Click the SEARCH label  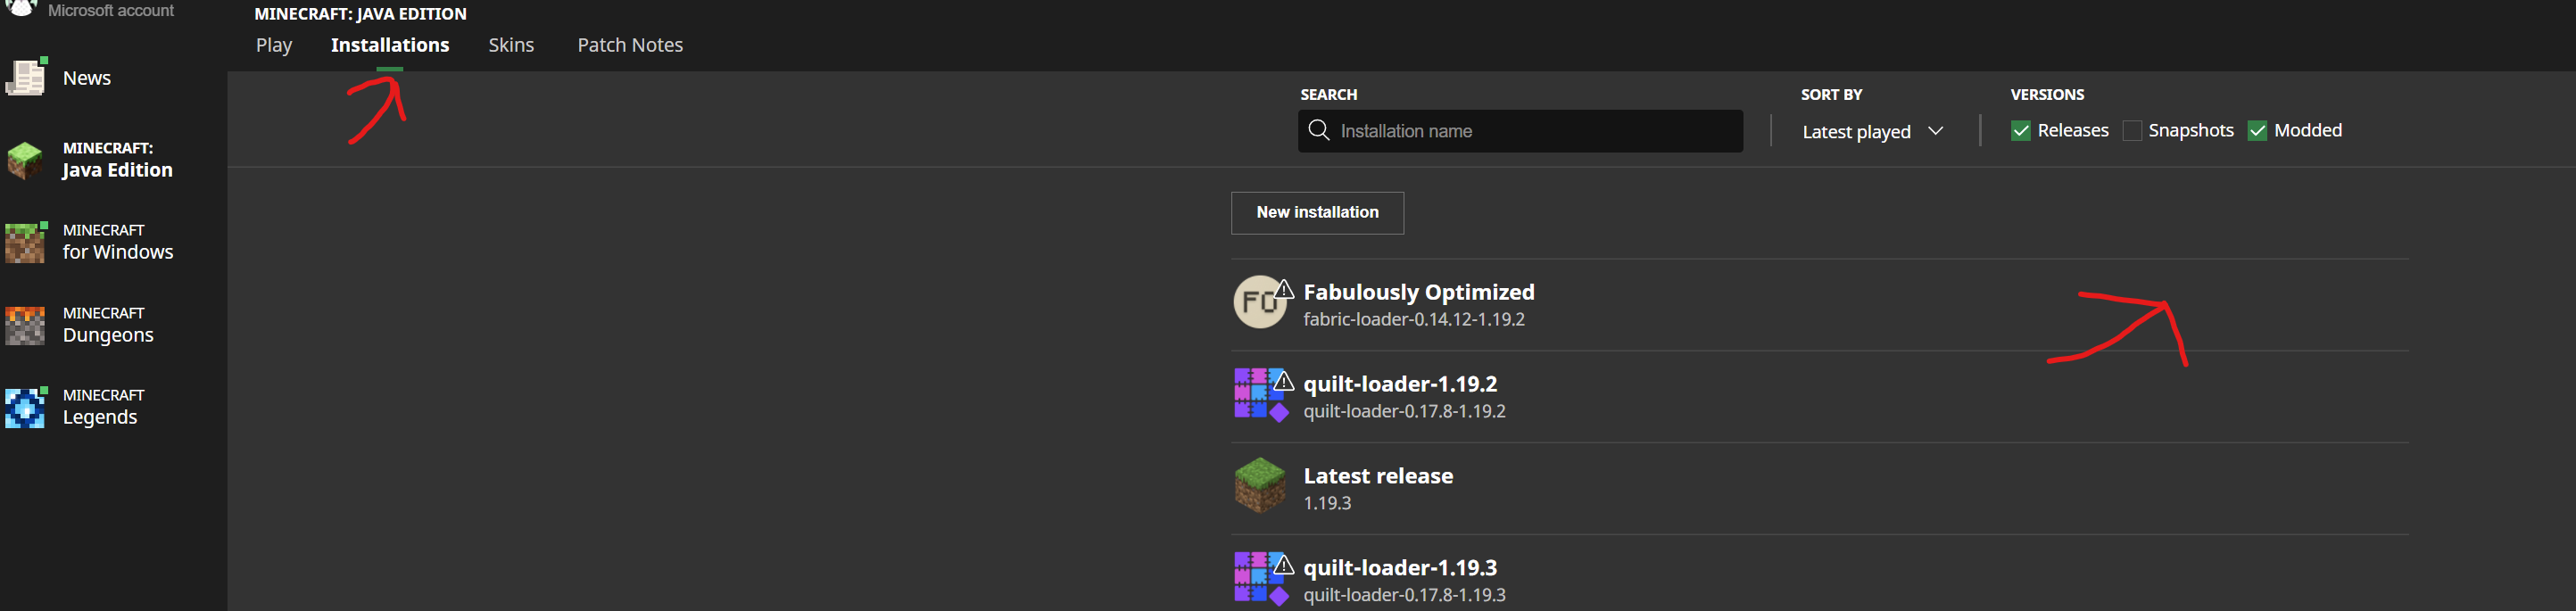(x=1328, y=95)
